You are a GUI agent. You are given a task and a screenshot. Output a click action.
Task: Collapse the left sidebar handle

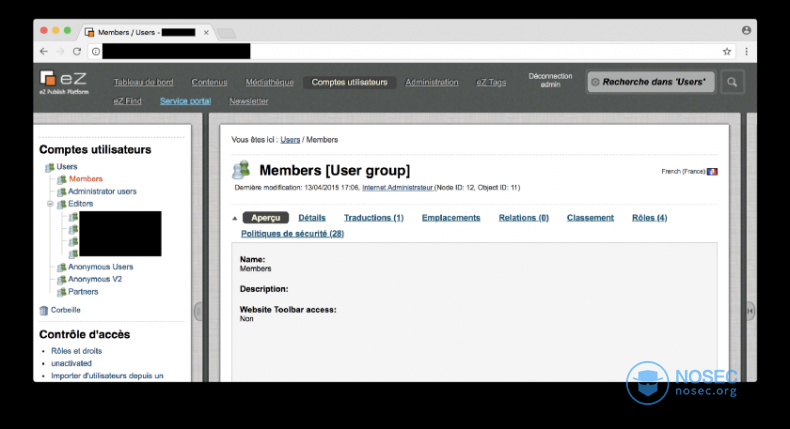click(x=198, y=311)
